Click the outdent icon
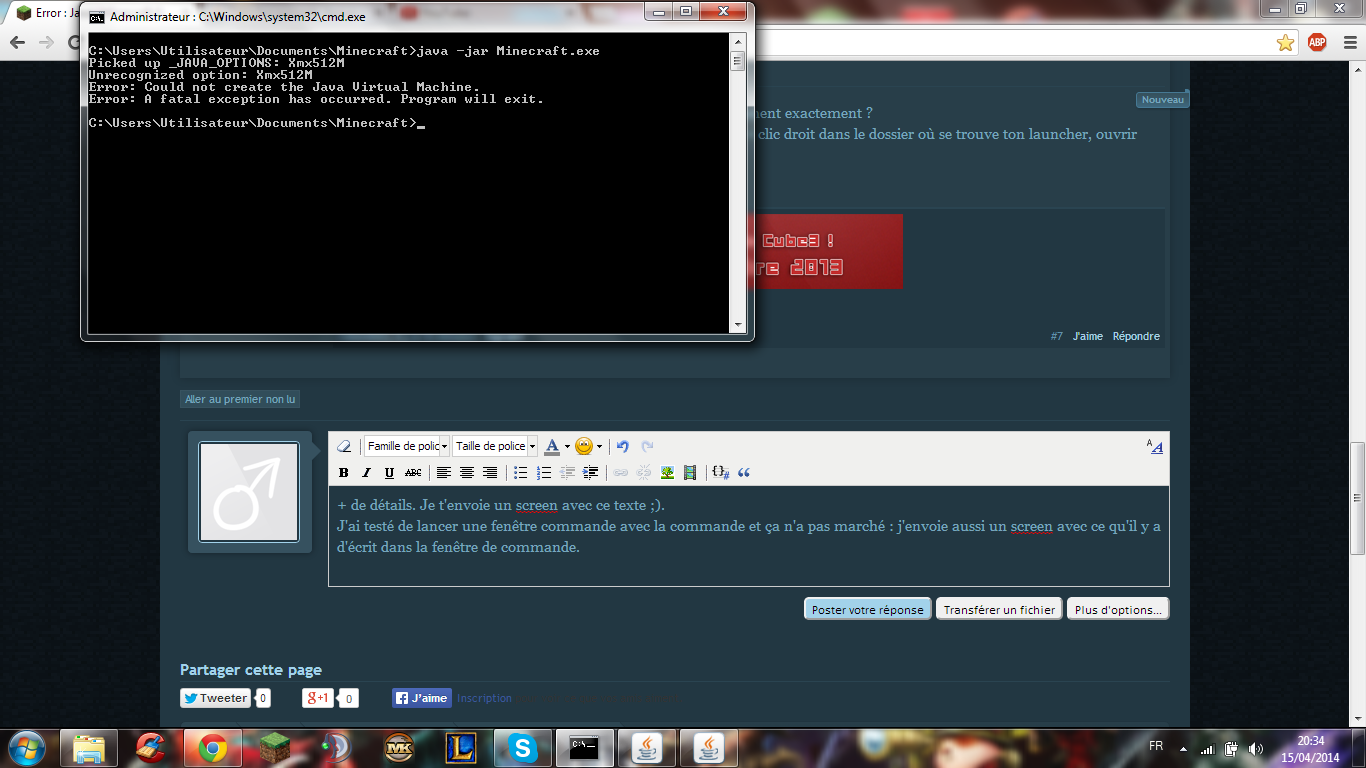Image resolution: width=1366 pixels, height=768 pixels. [568, 473]
